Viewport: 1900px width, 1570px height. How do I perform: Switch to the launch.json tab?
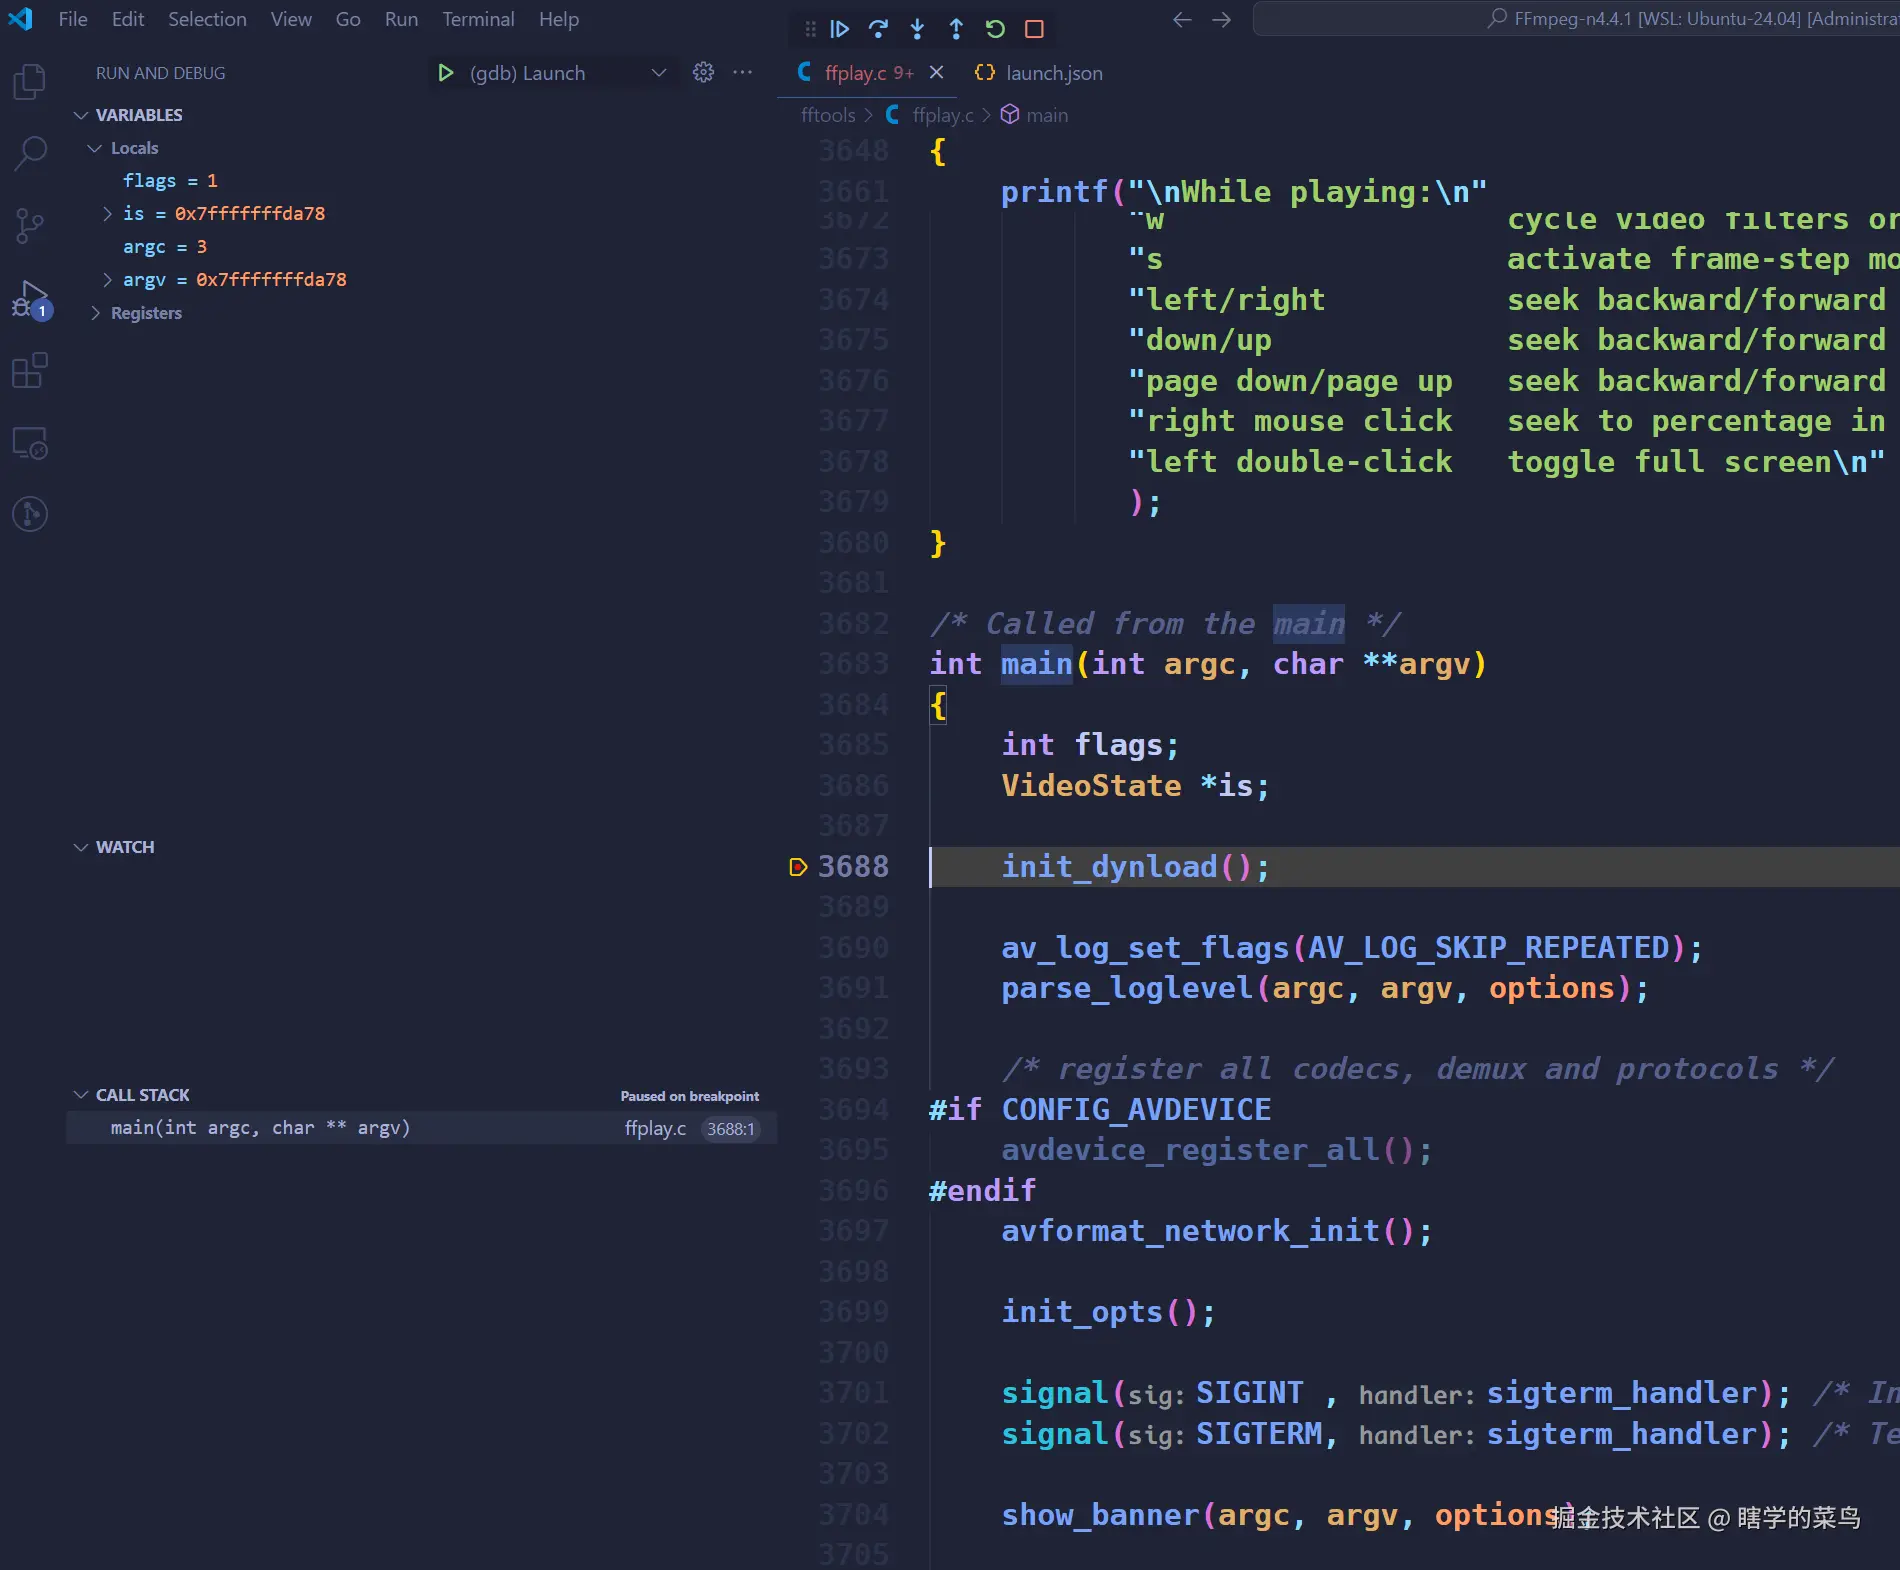(x=1039, y=73)
